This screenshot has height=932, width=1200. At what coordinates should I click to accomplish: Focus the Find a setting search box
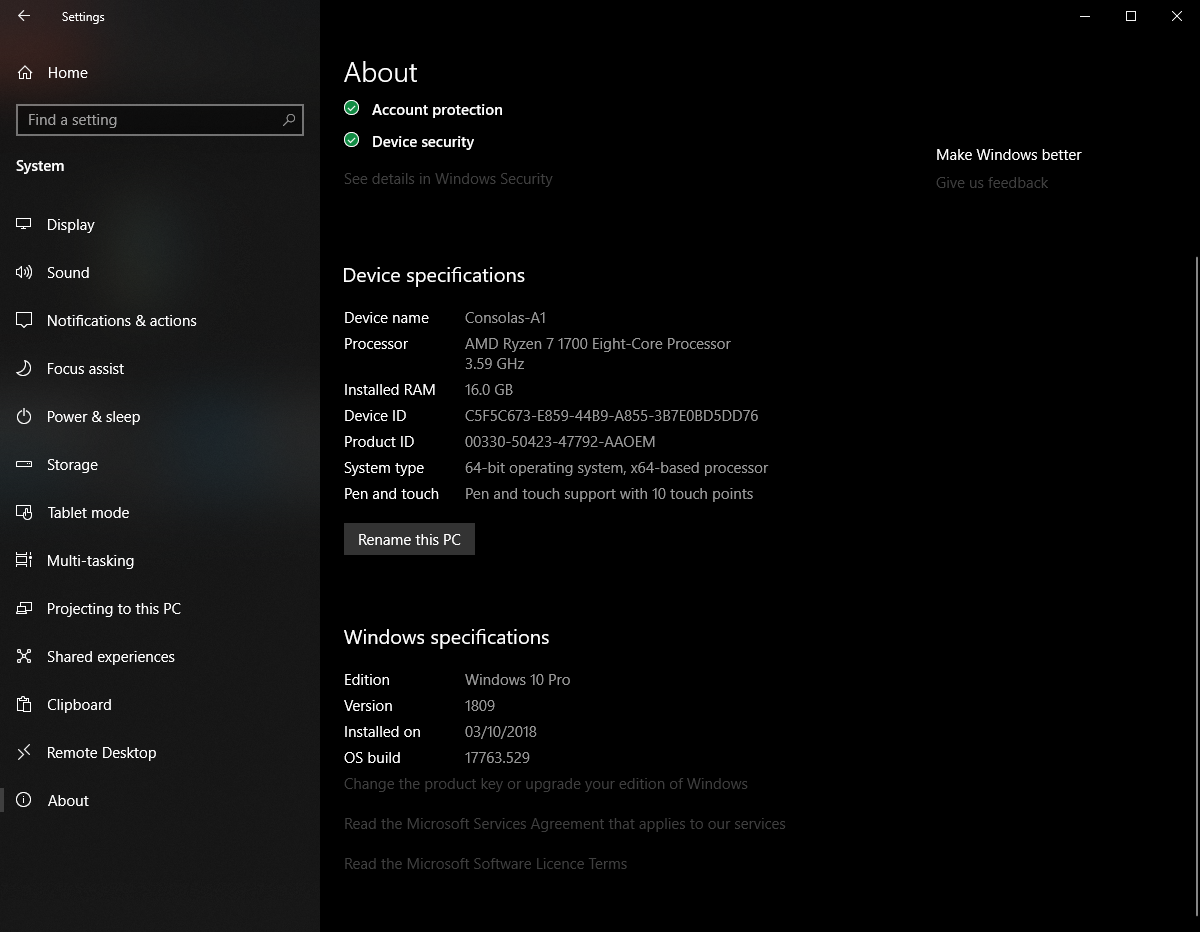click(160, 120)
